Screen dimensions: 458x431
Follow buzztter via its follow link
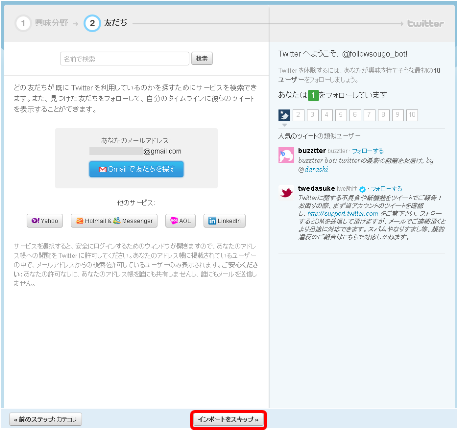[367, 151]
